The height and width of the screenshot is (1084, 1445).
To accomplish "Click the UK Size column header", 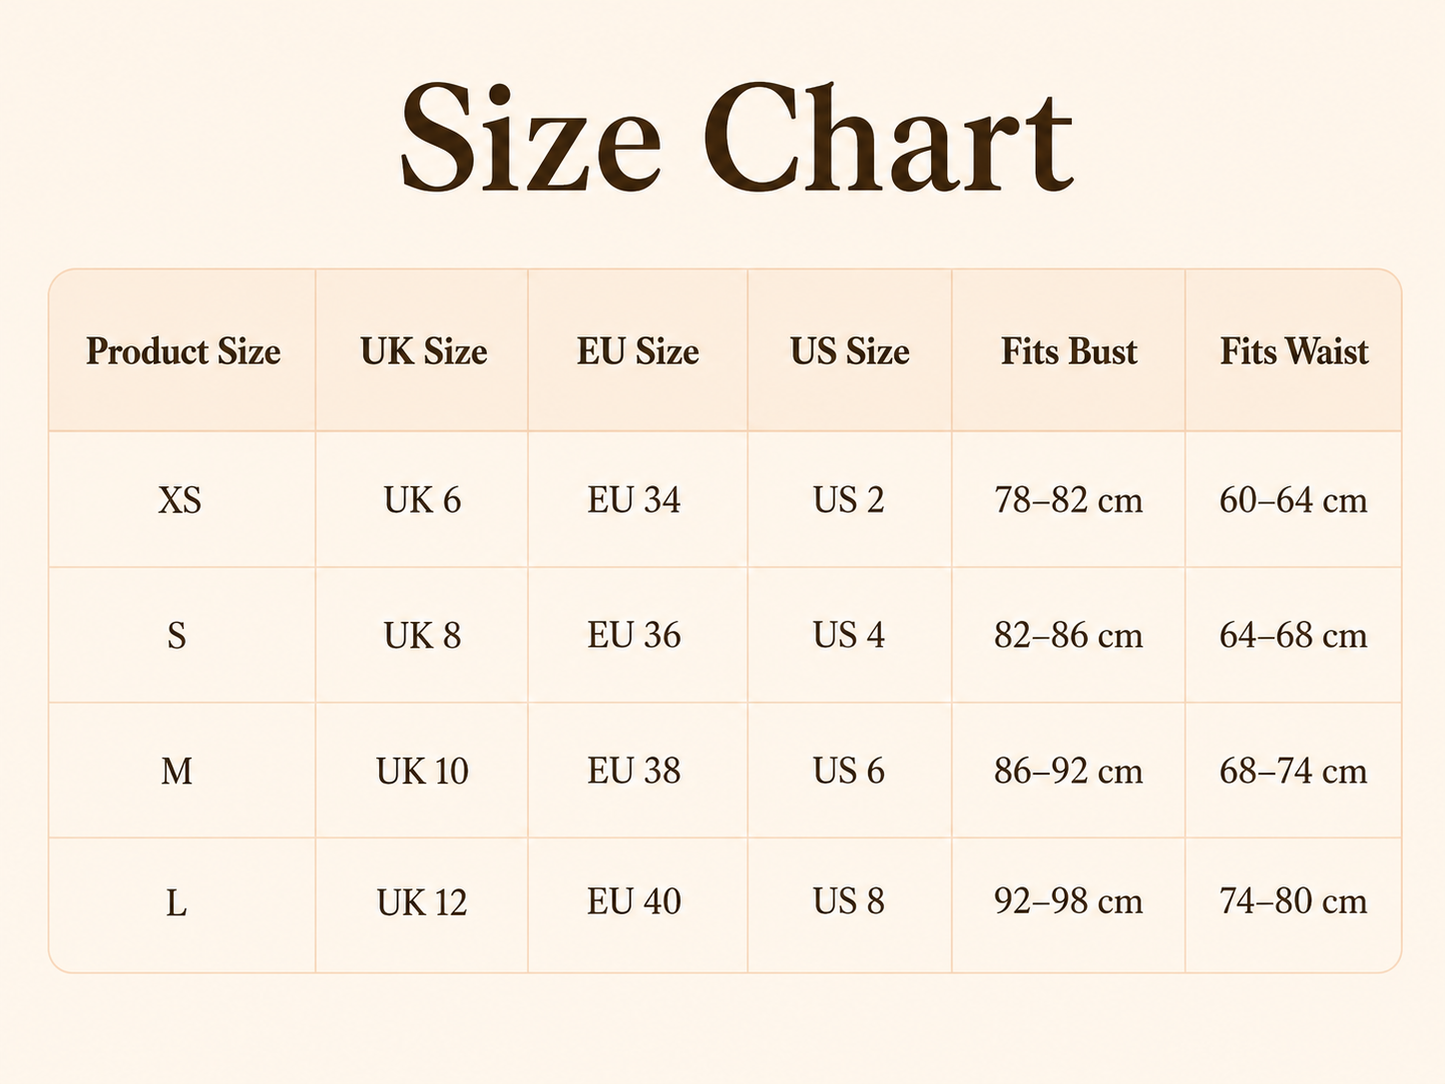I will [x=424, y=351].
